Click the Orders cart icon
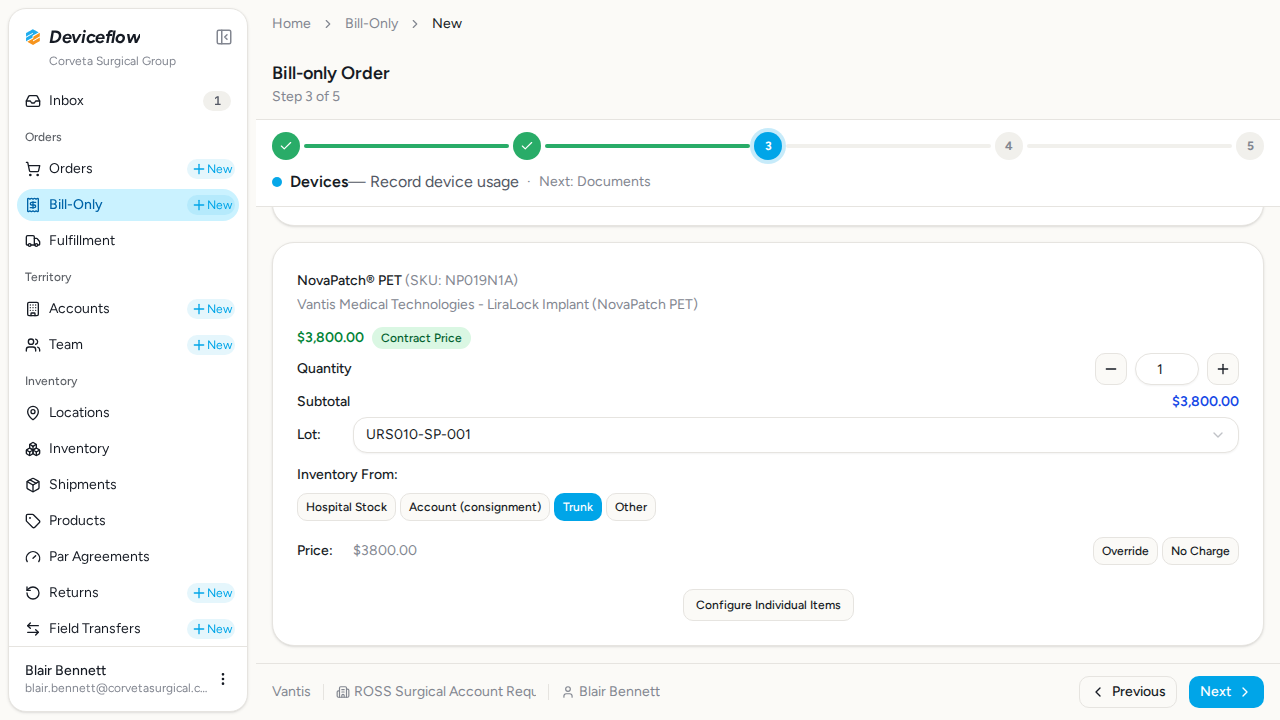Screen dimensions: 1280x720 (x=33, y=169)
